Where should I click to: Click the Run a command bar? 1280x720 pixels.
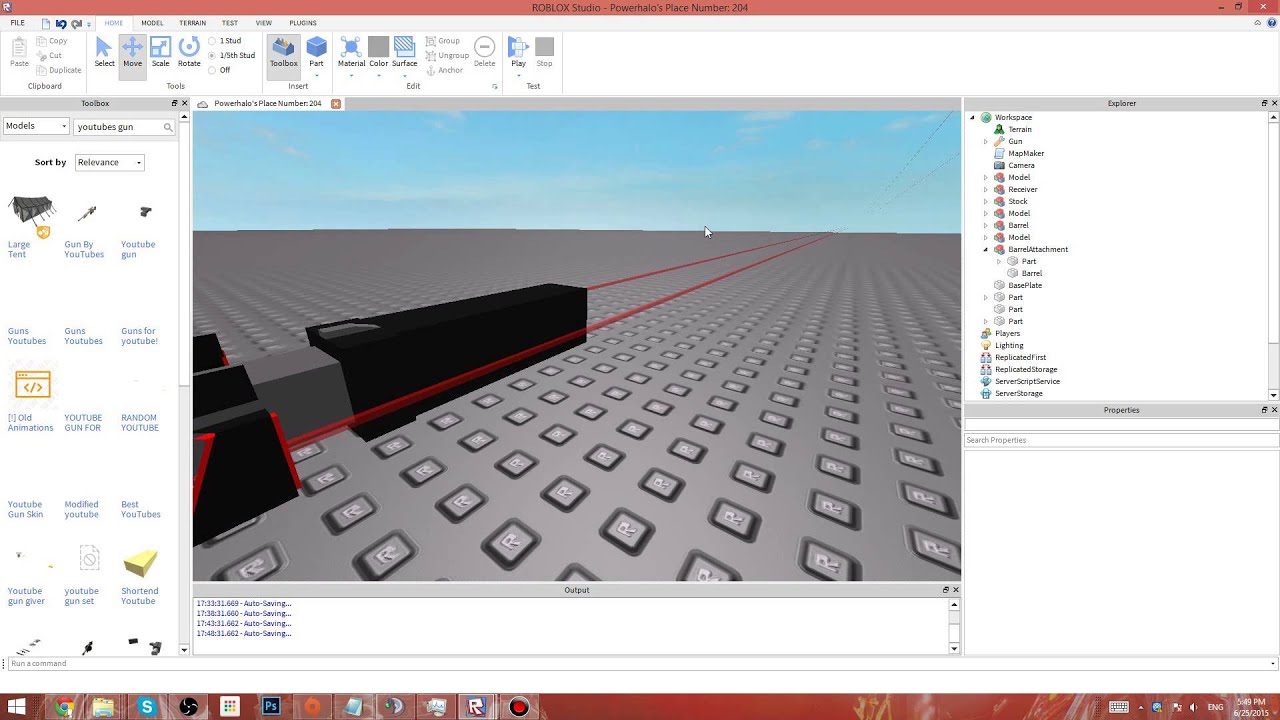point(640,663)
